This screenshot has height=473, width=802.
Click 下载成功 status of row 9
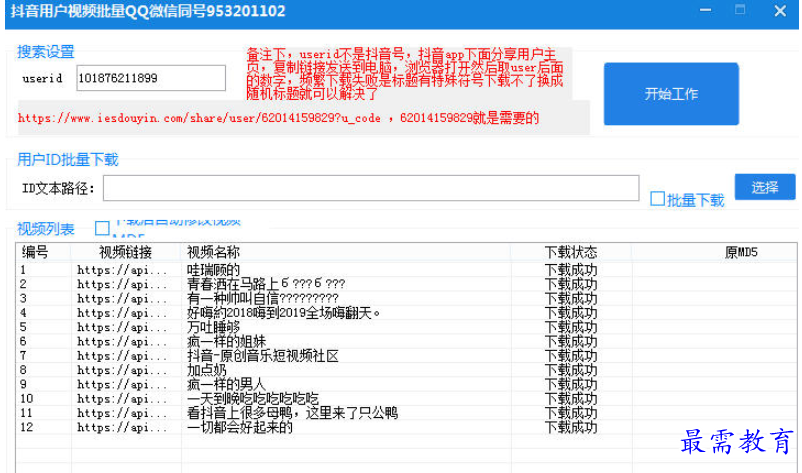click(570, 384)
